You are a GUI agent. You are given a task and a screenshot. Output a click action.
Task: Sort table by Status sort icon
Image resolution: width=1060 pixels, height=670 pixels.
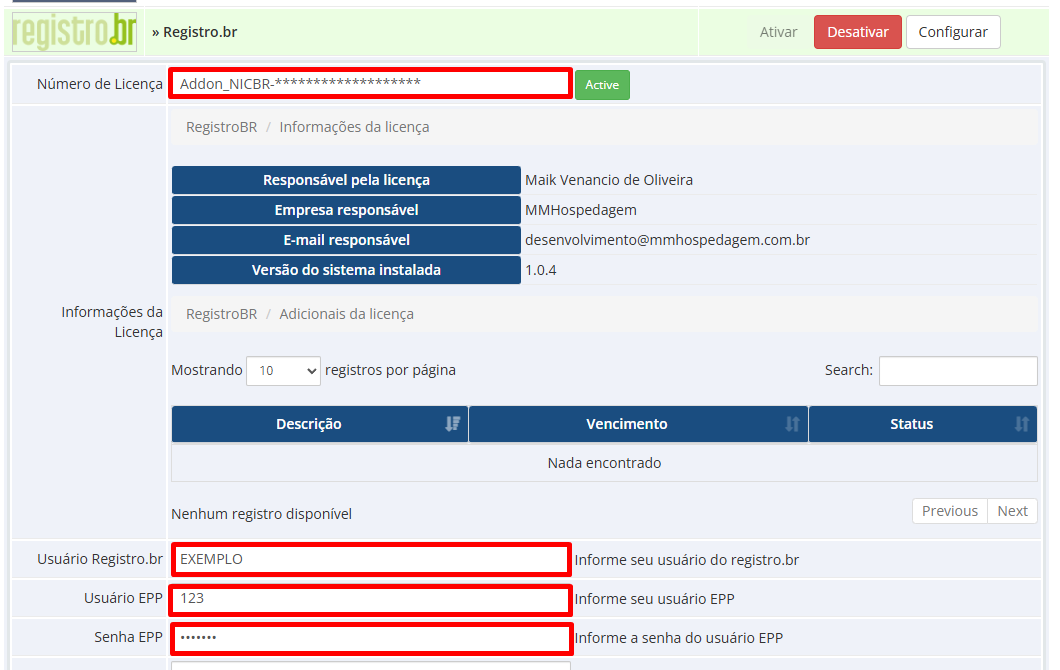[x=1021, y=424]
